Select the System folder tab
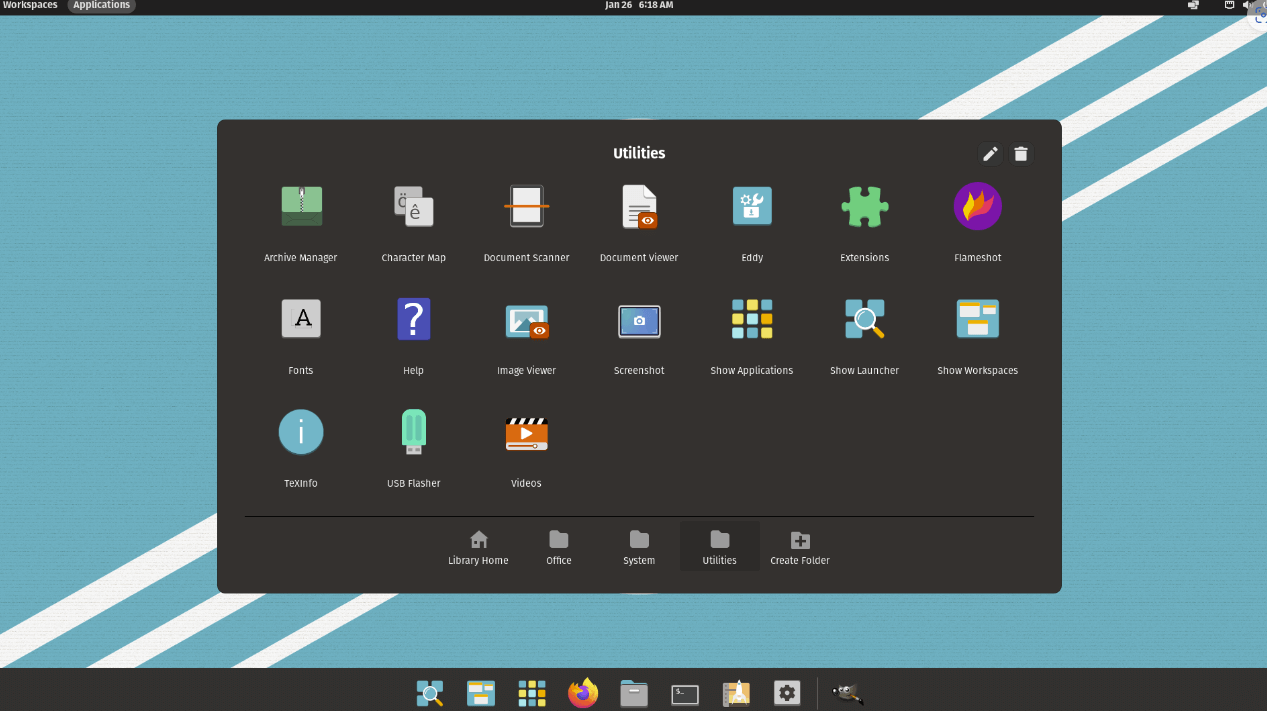 [x=639, y=547]
